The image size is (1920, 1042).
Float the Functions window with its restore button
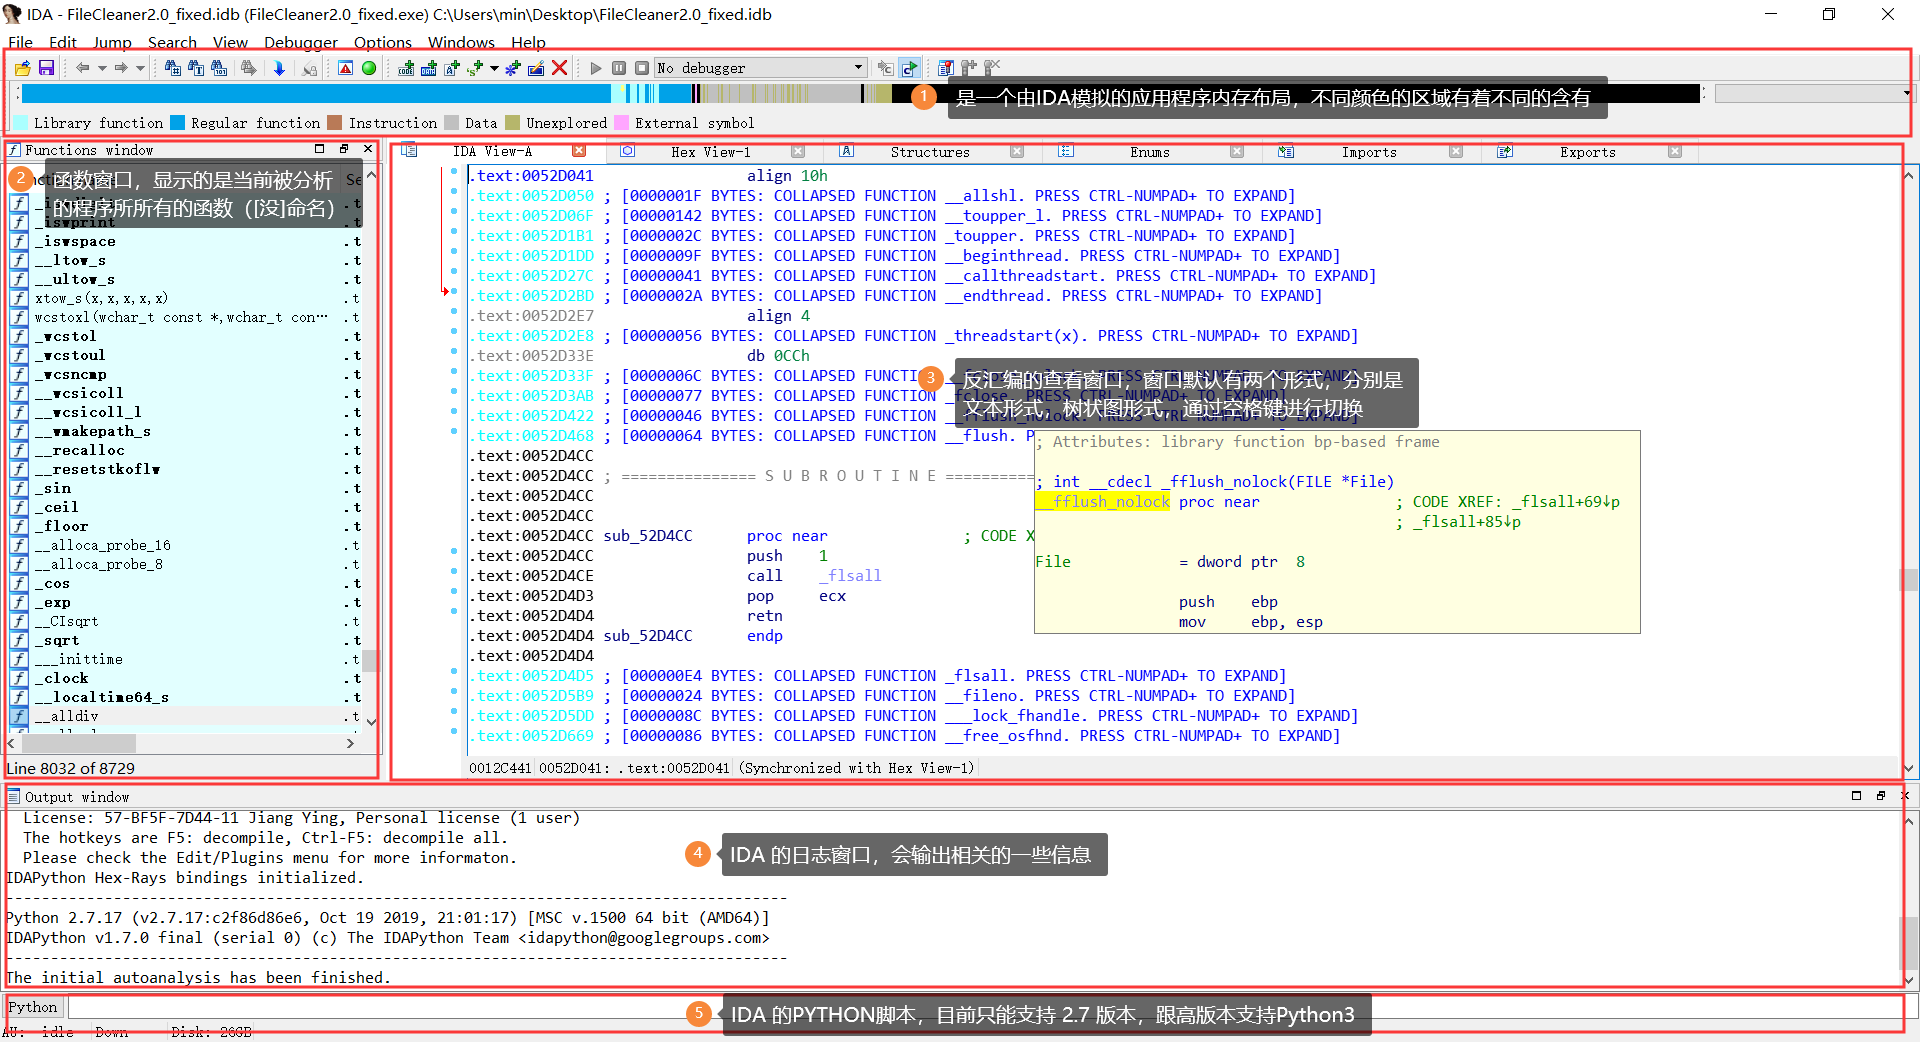coord(344,149)
